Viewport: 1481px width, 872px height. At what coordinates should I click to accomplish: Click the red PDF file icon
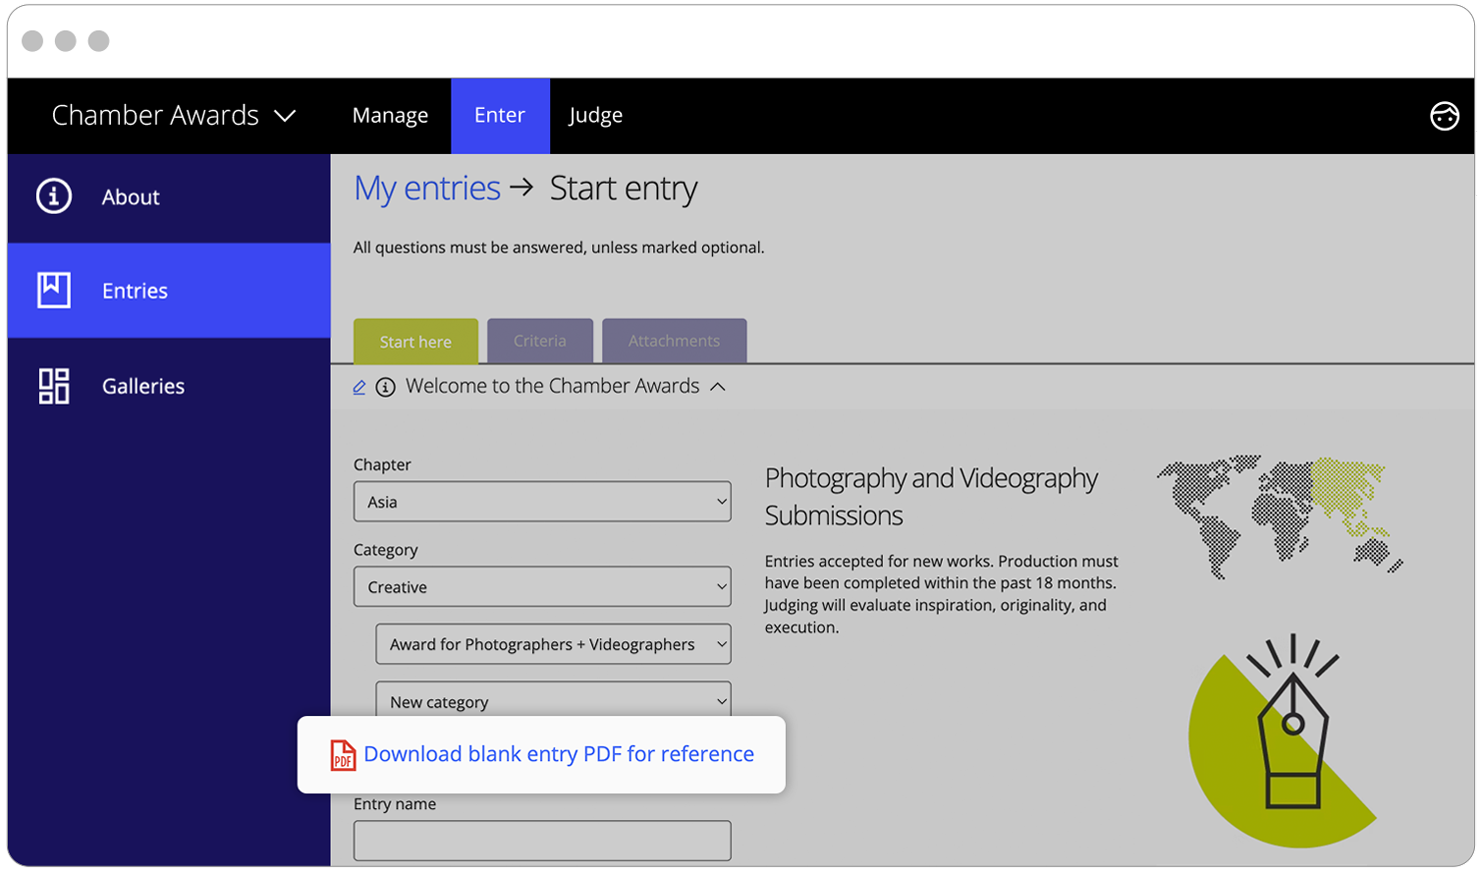[x=343, y=755]
